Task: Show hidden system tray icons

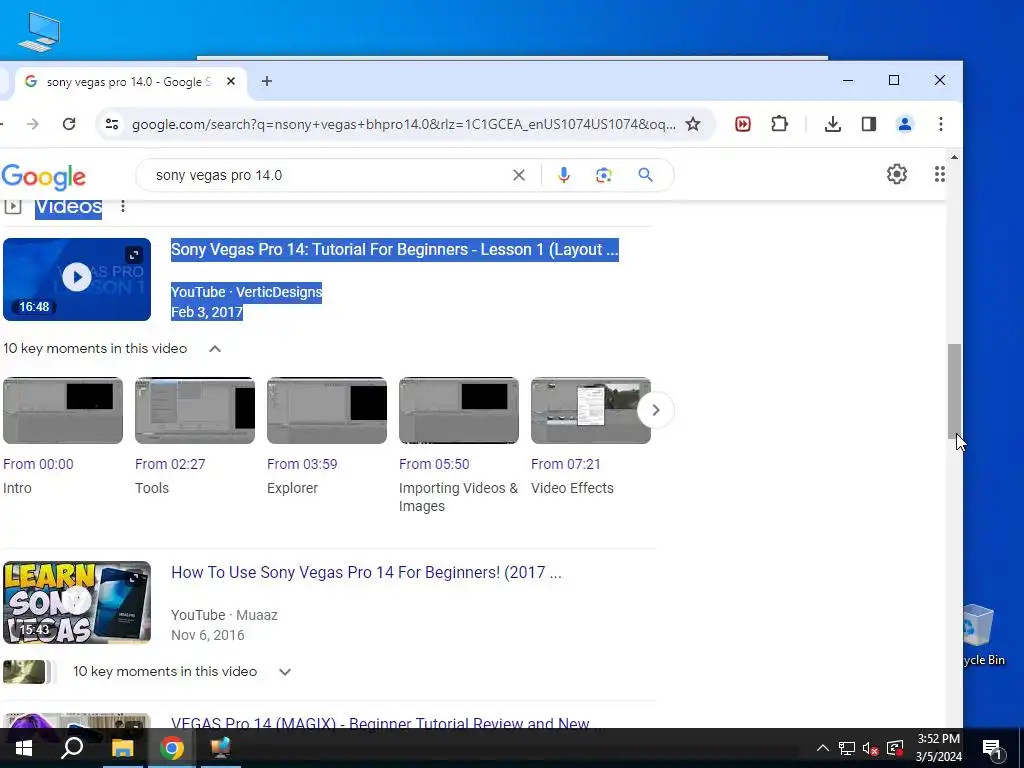Action: [x=822, y=748]
